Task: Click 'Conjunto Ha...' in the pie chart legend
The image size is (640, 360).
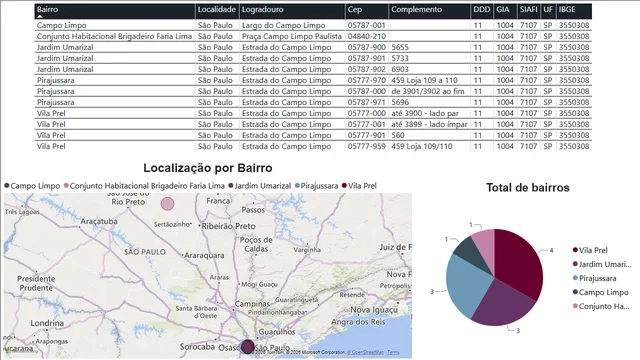Action: pyautogui.click(x=601, y=306)
